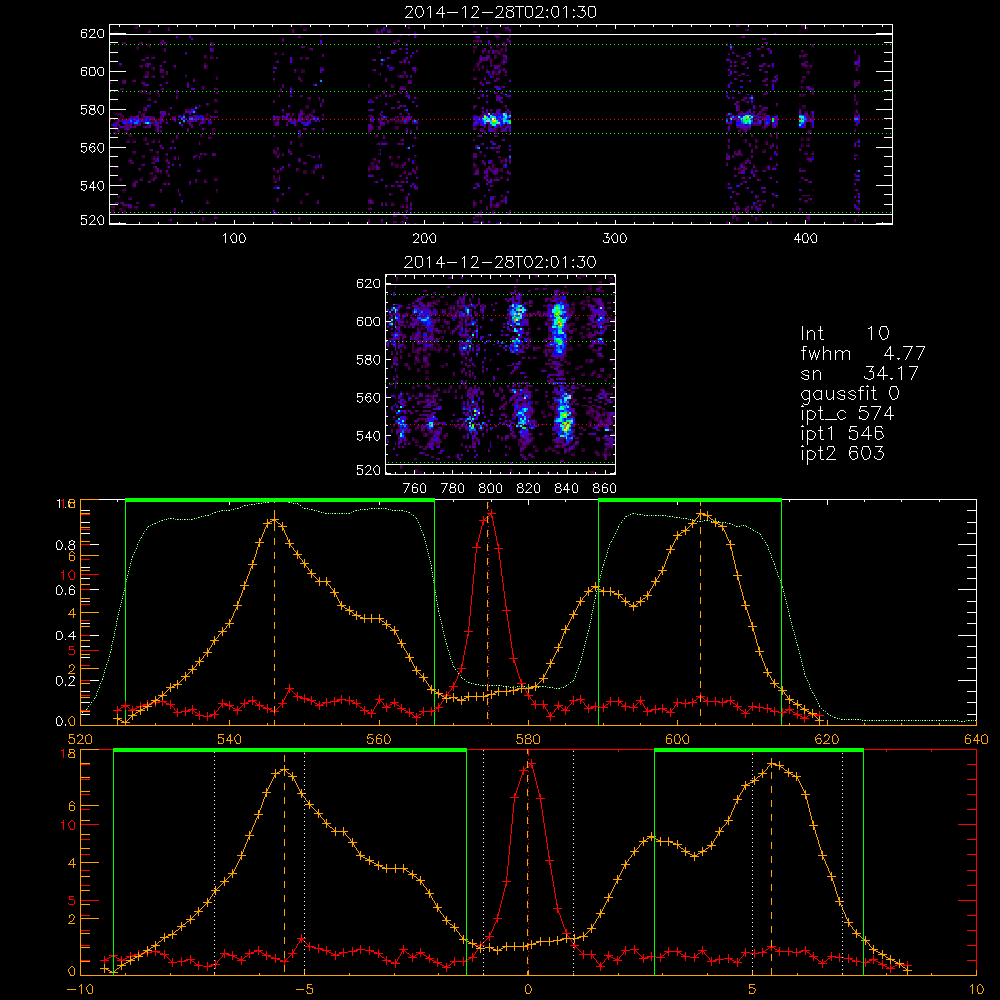Click x-axis tick −5 on bottom plot
1000x1000 pixels.
pos(304,990)
